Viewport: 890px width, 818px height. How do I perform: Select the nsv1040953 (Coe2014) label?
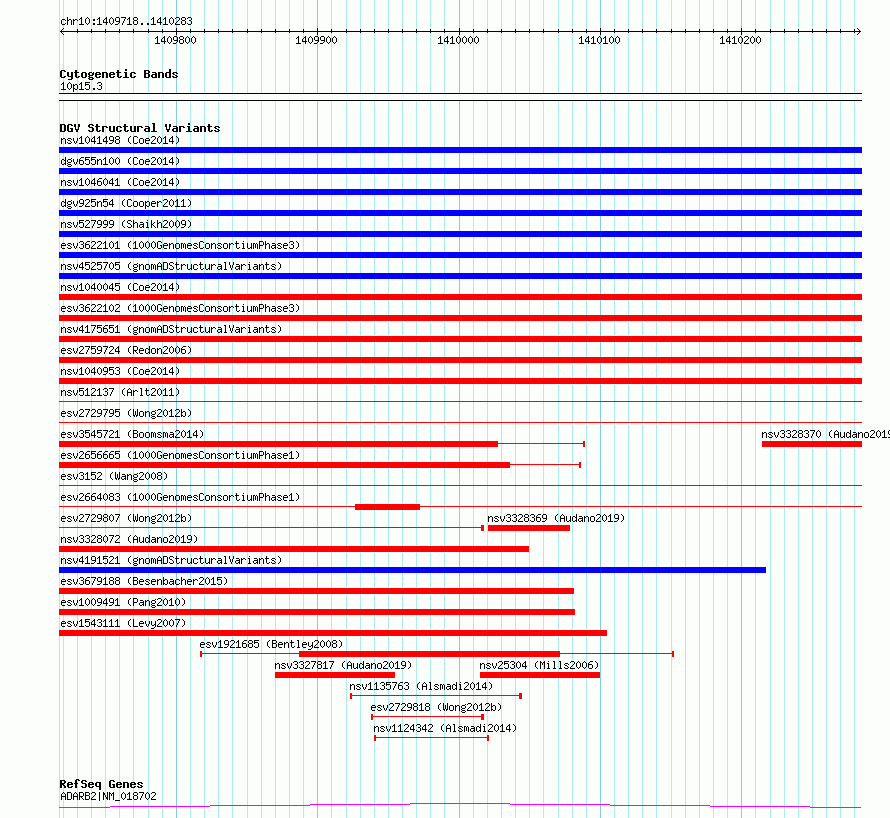pyautogui.click(x=120, y=371)
